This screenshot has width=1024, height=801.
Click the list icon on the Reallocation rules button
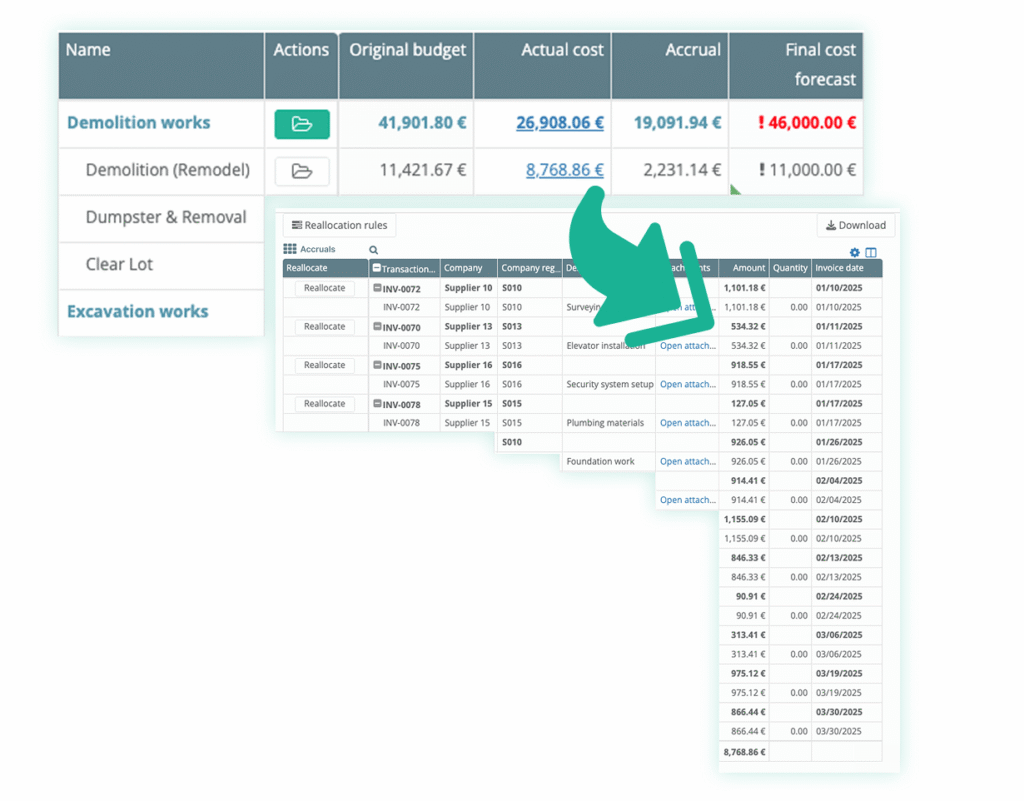(x=298, y=225)
